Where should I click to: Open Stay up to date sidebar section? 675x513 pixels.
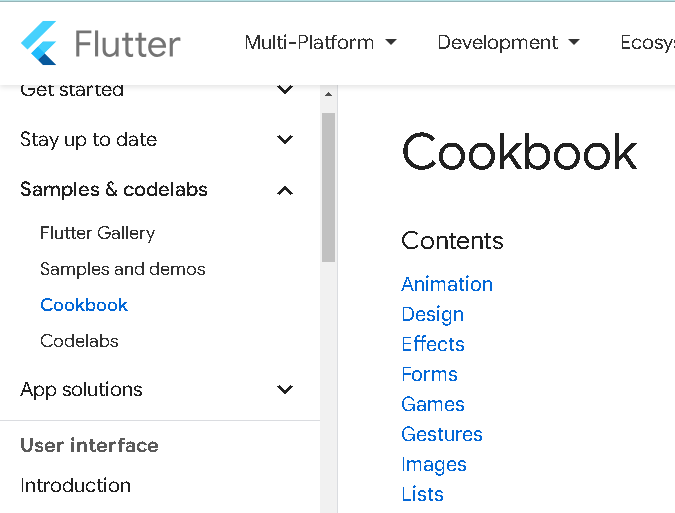tap(88, 140)
